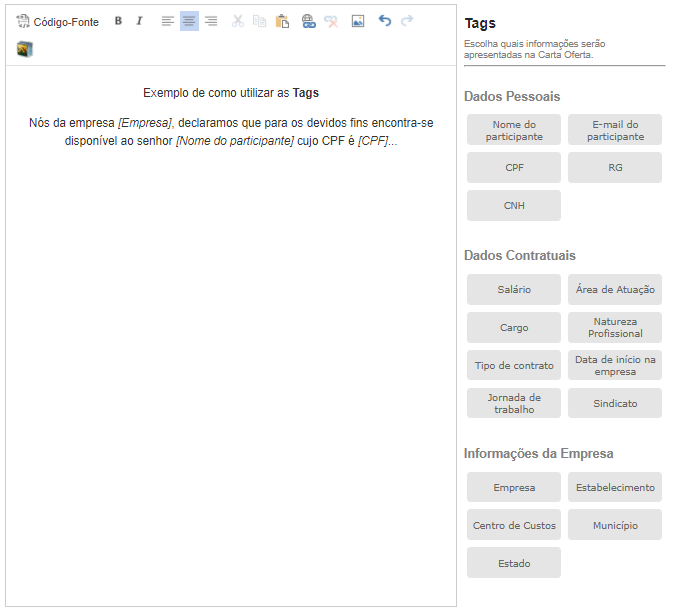Click the Sindicato tag button
This screenshot has height=613, width=674.
point(615,403)
